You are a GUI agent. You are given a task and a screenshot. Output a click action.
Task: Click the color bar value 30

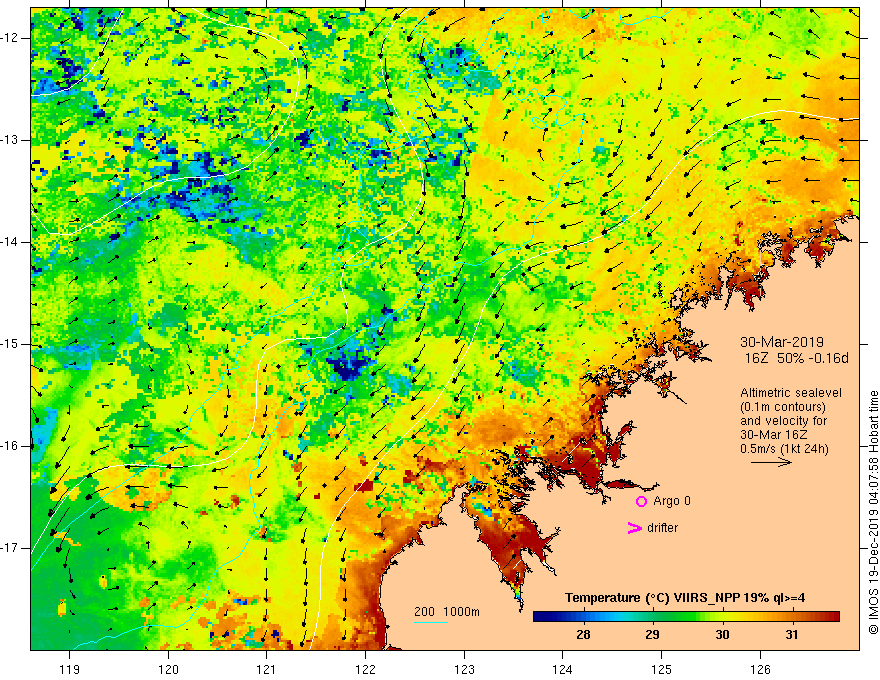point(722,635)
